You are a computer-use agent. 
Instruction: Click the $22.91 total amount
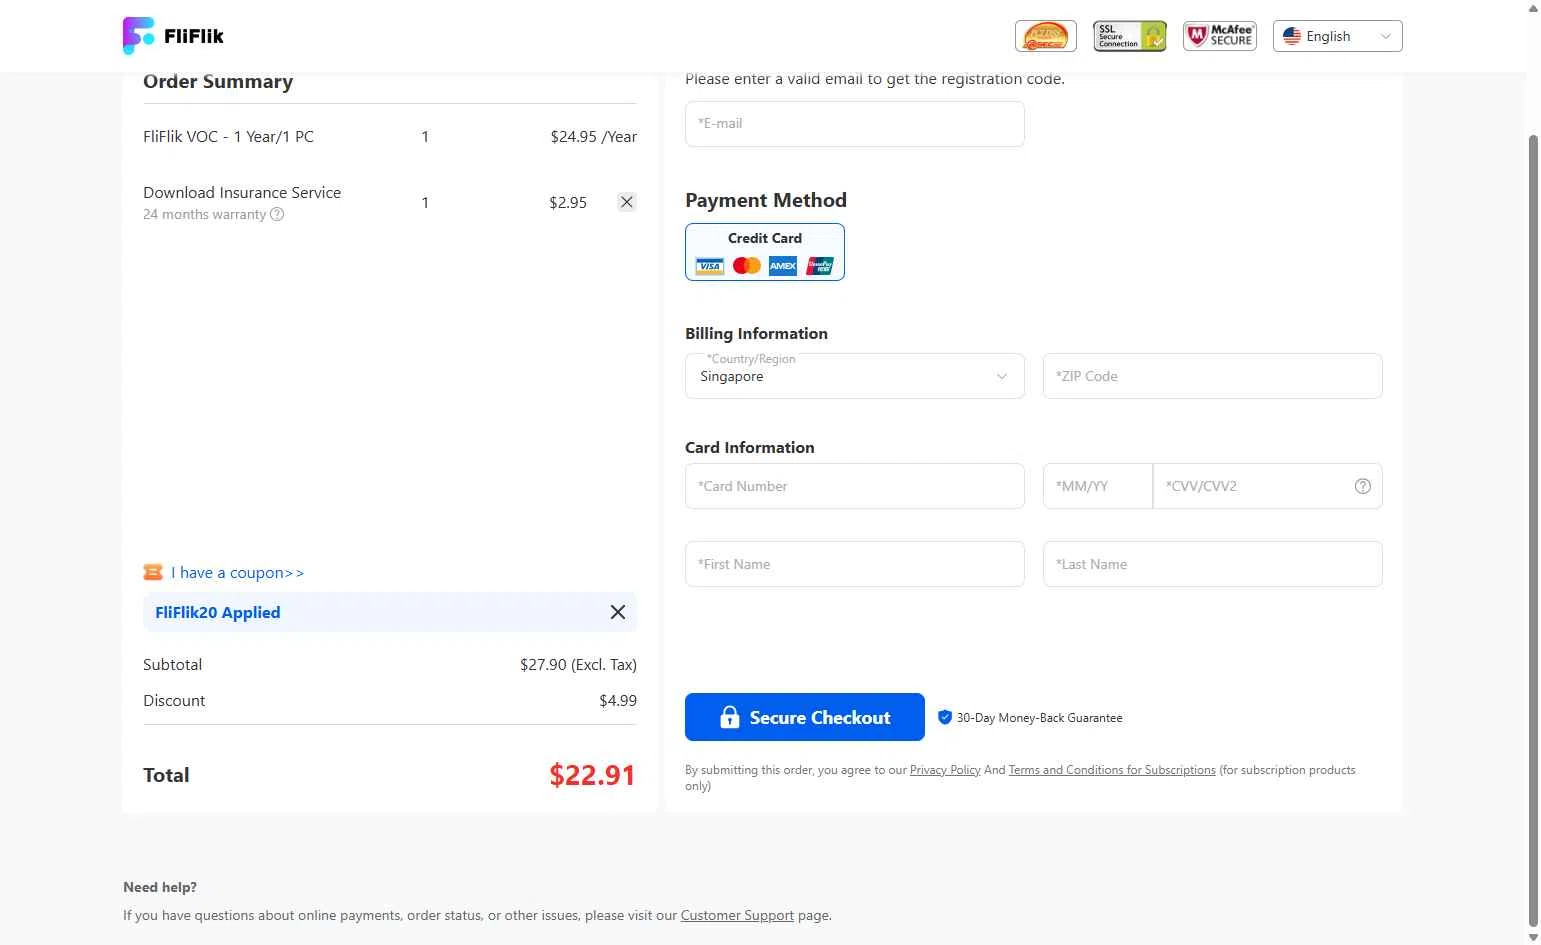(x=592, y=775)
